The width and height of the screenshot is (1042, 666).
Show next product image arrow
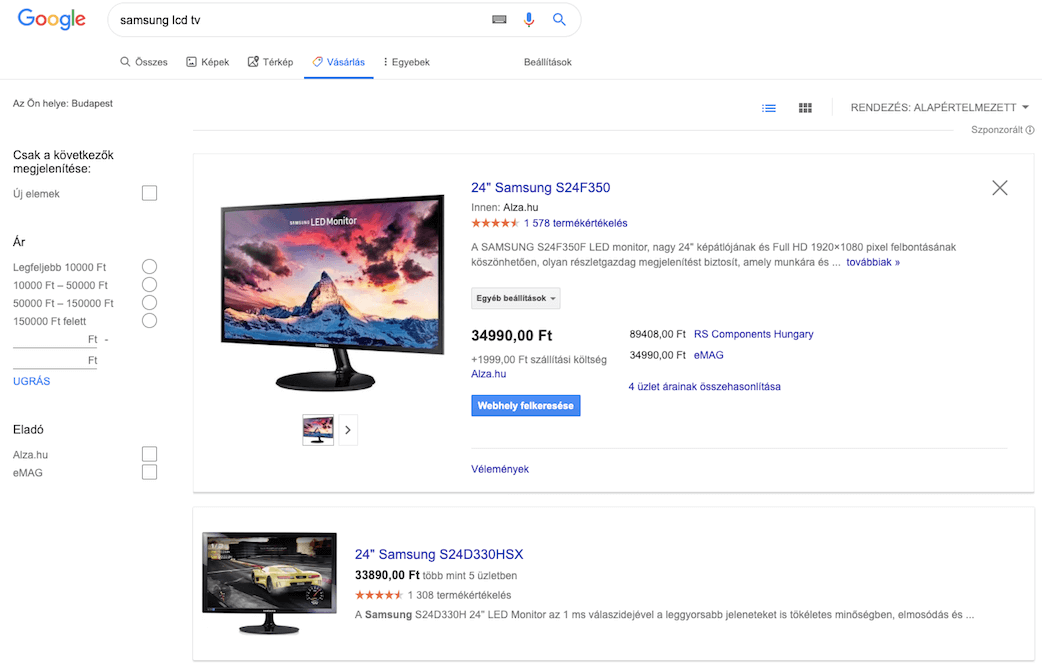click(x=348, y=430)
